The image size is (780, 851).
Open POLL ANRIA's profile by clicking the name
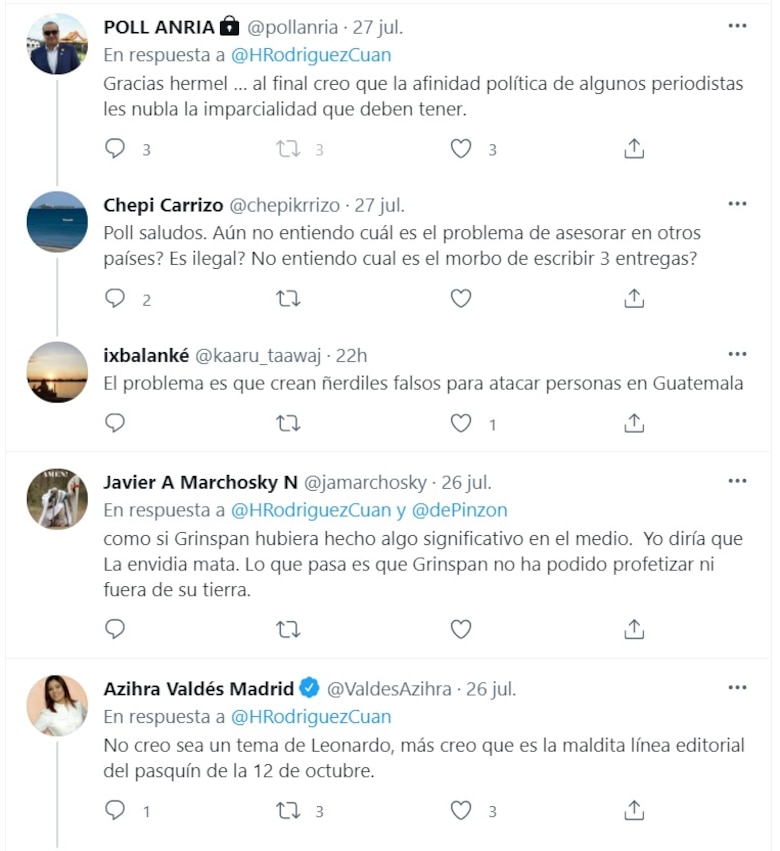[160, 27]
